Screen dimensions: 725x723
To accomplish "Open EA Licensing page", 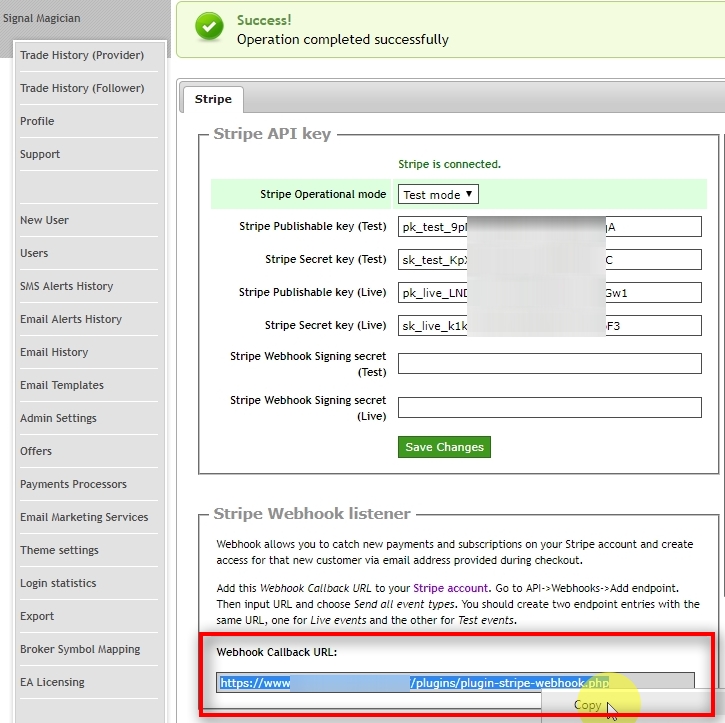I will point(52,682).
